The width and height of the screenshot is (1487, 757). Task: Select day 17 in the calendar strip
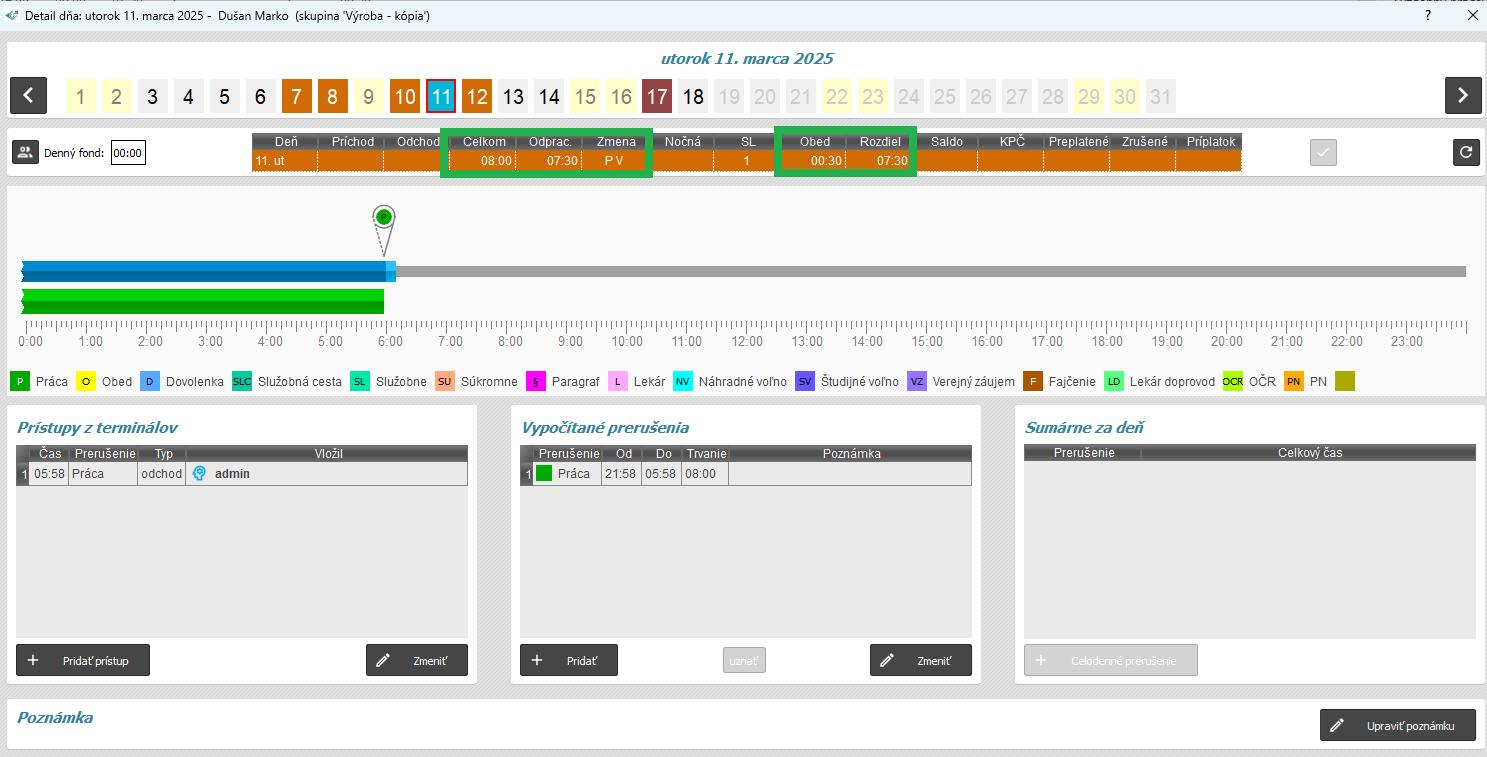tap(657, 97)
